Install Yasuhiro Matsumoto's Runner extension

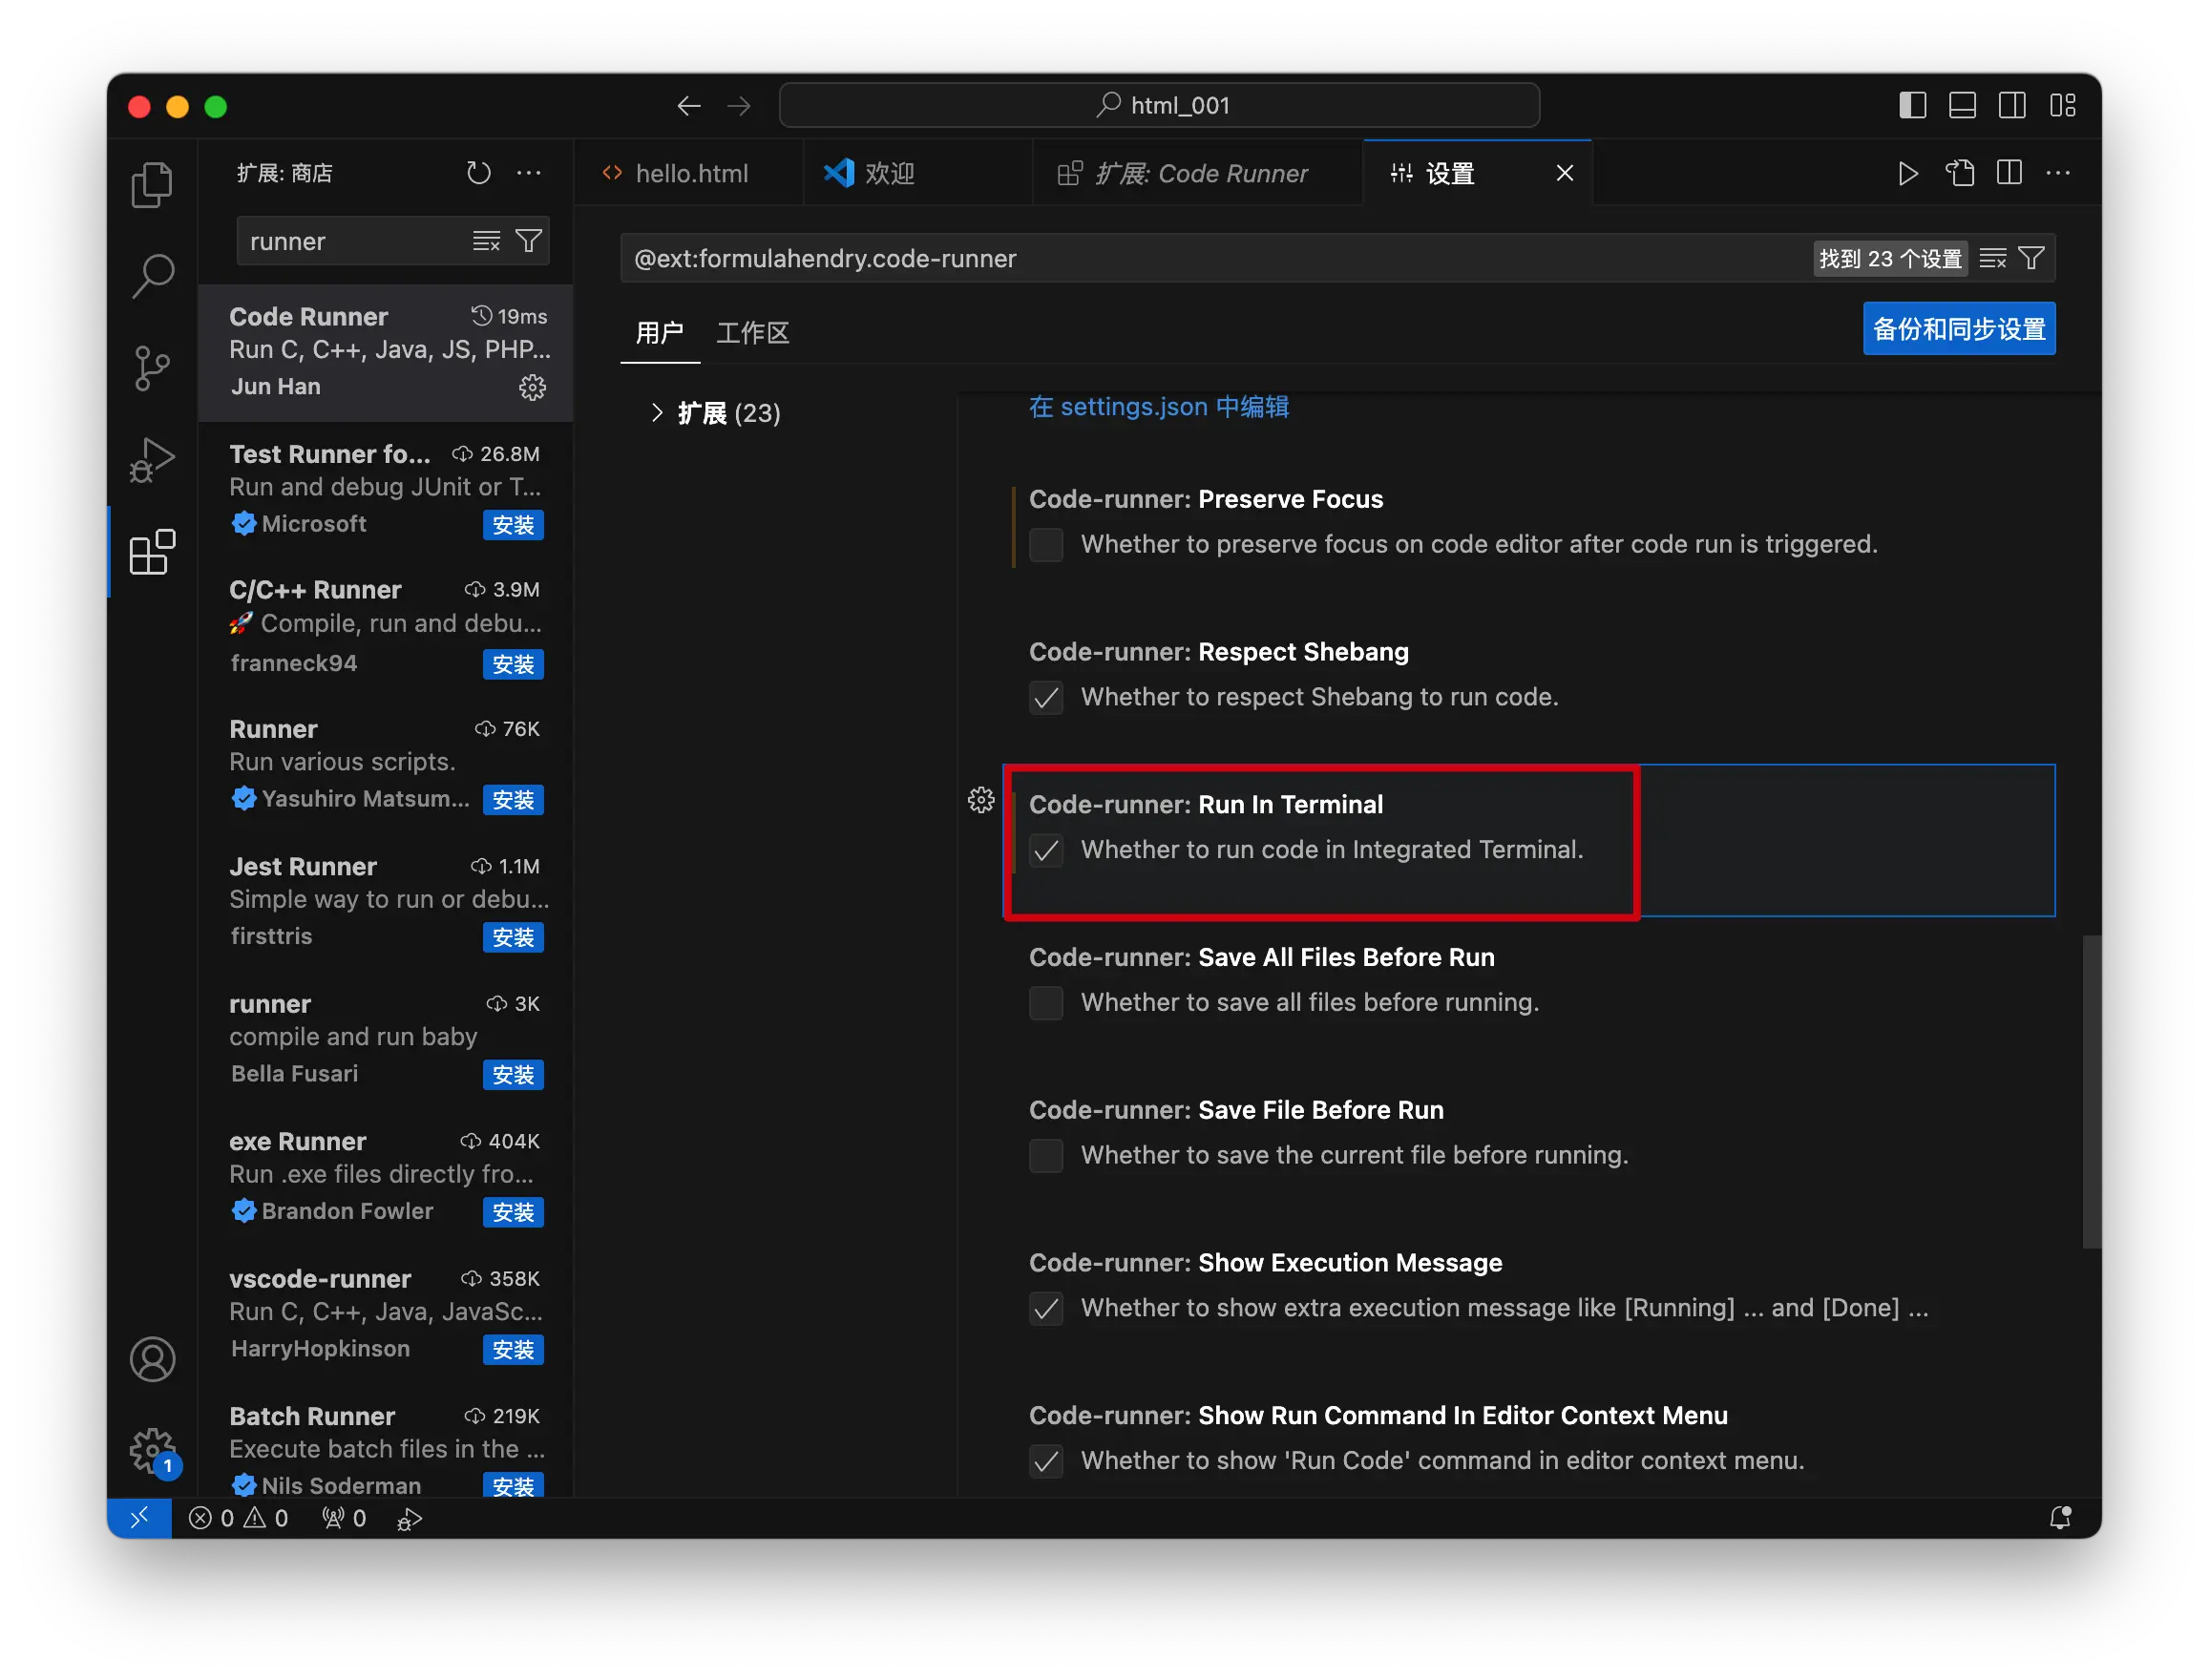click(x=513, y=800)
